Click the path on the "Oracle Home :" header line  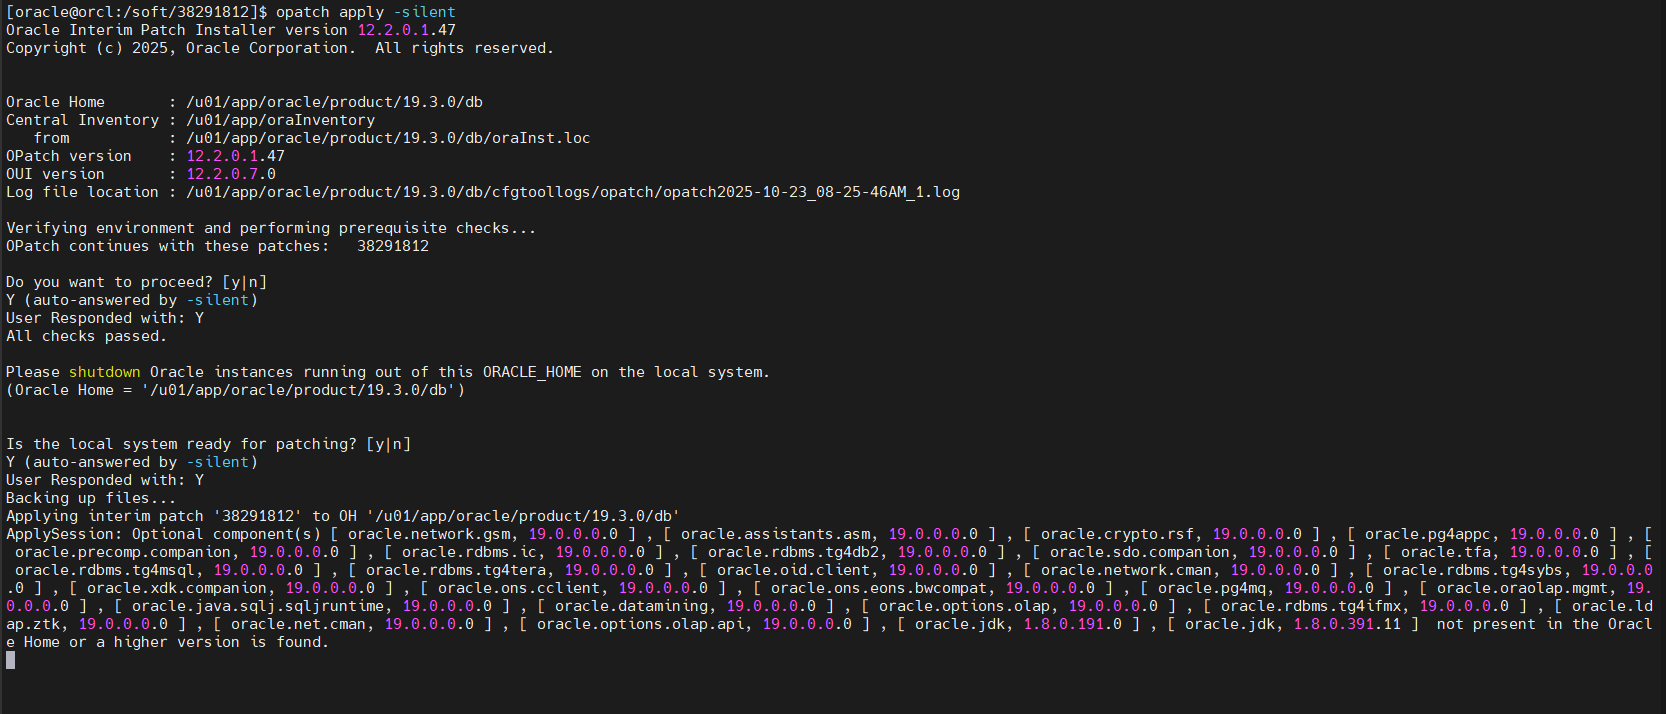pos(334,102)
